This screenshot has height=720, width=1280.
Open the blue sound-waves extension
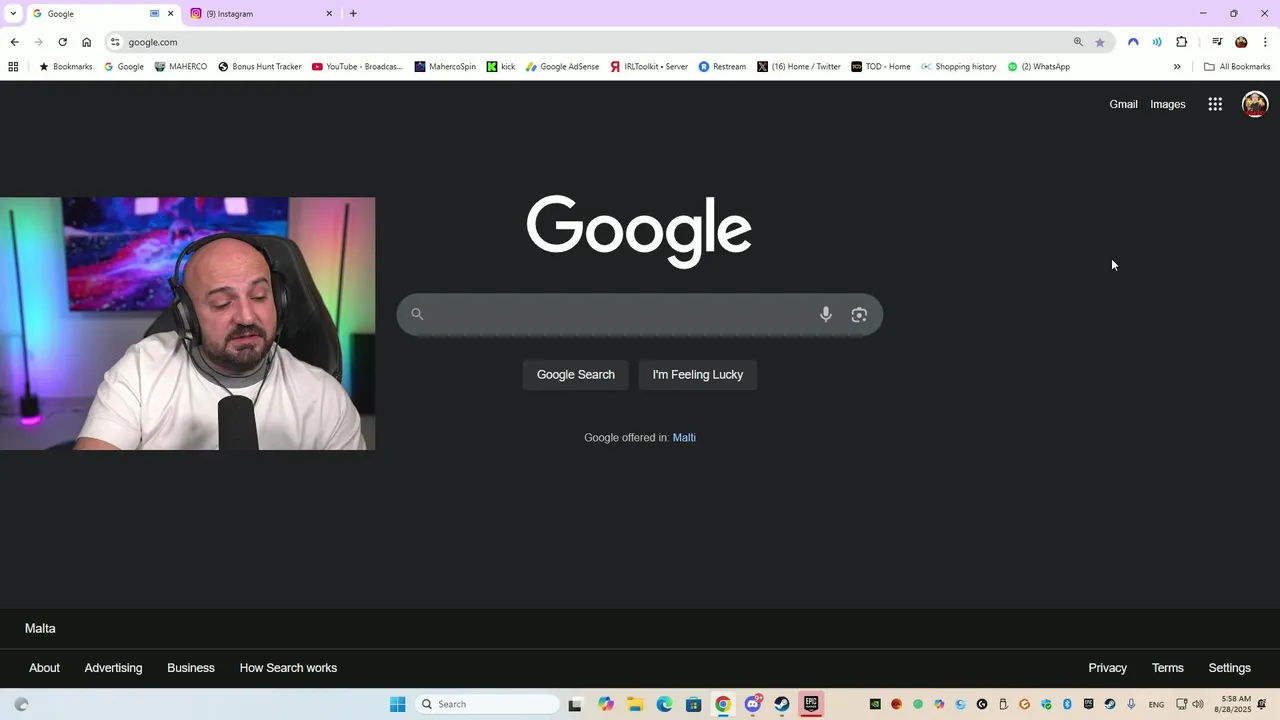coord(1157,42)
